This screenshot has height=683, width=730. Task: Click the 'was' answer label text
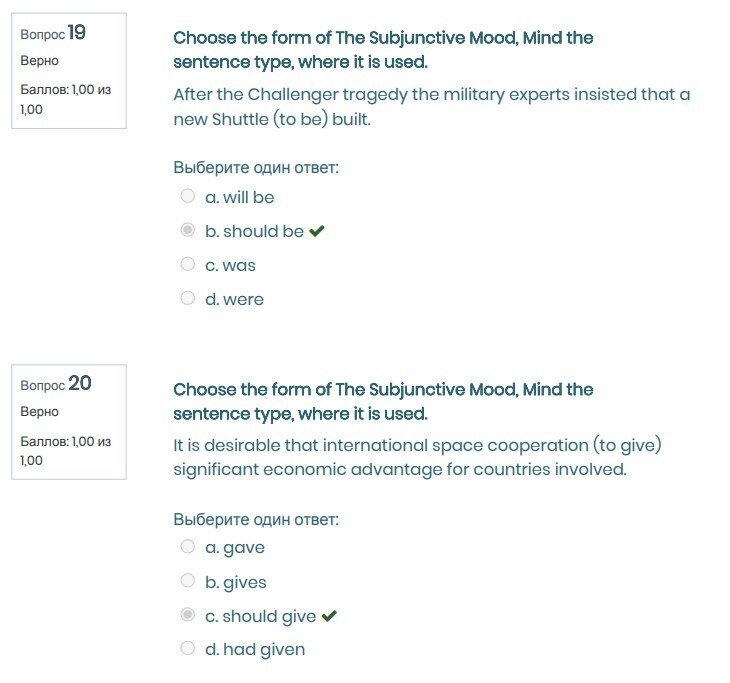pyautogui.click(x=239, y=265)
